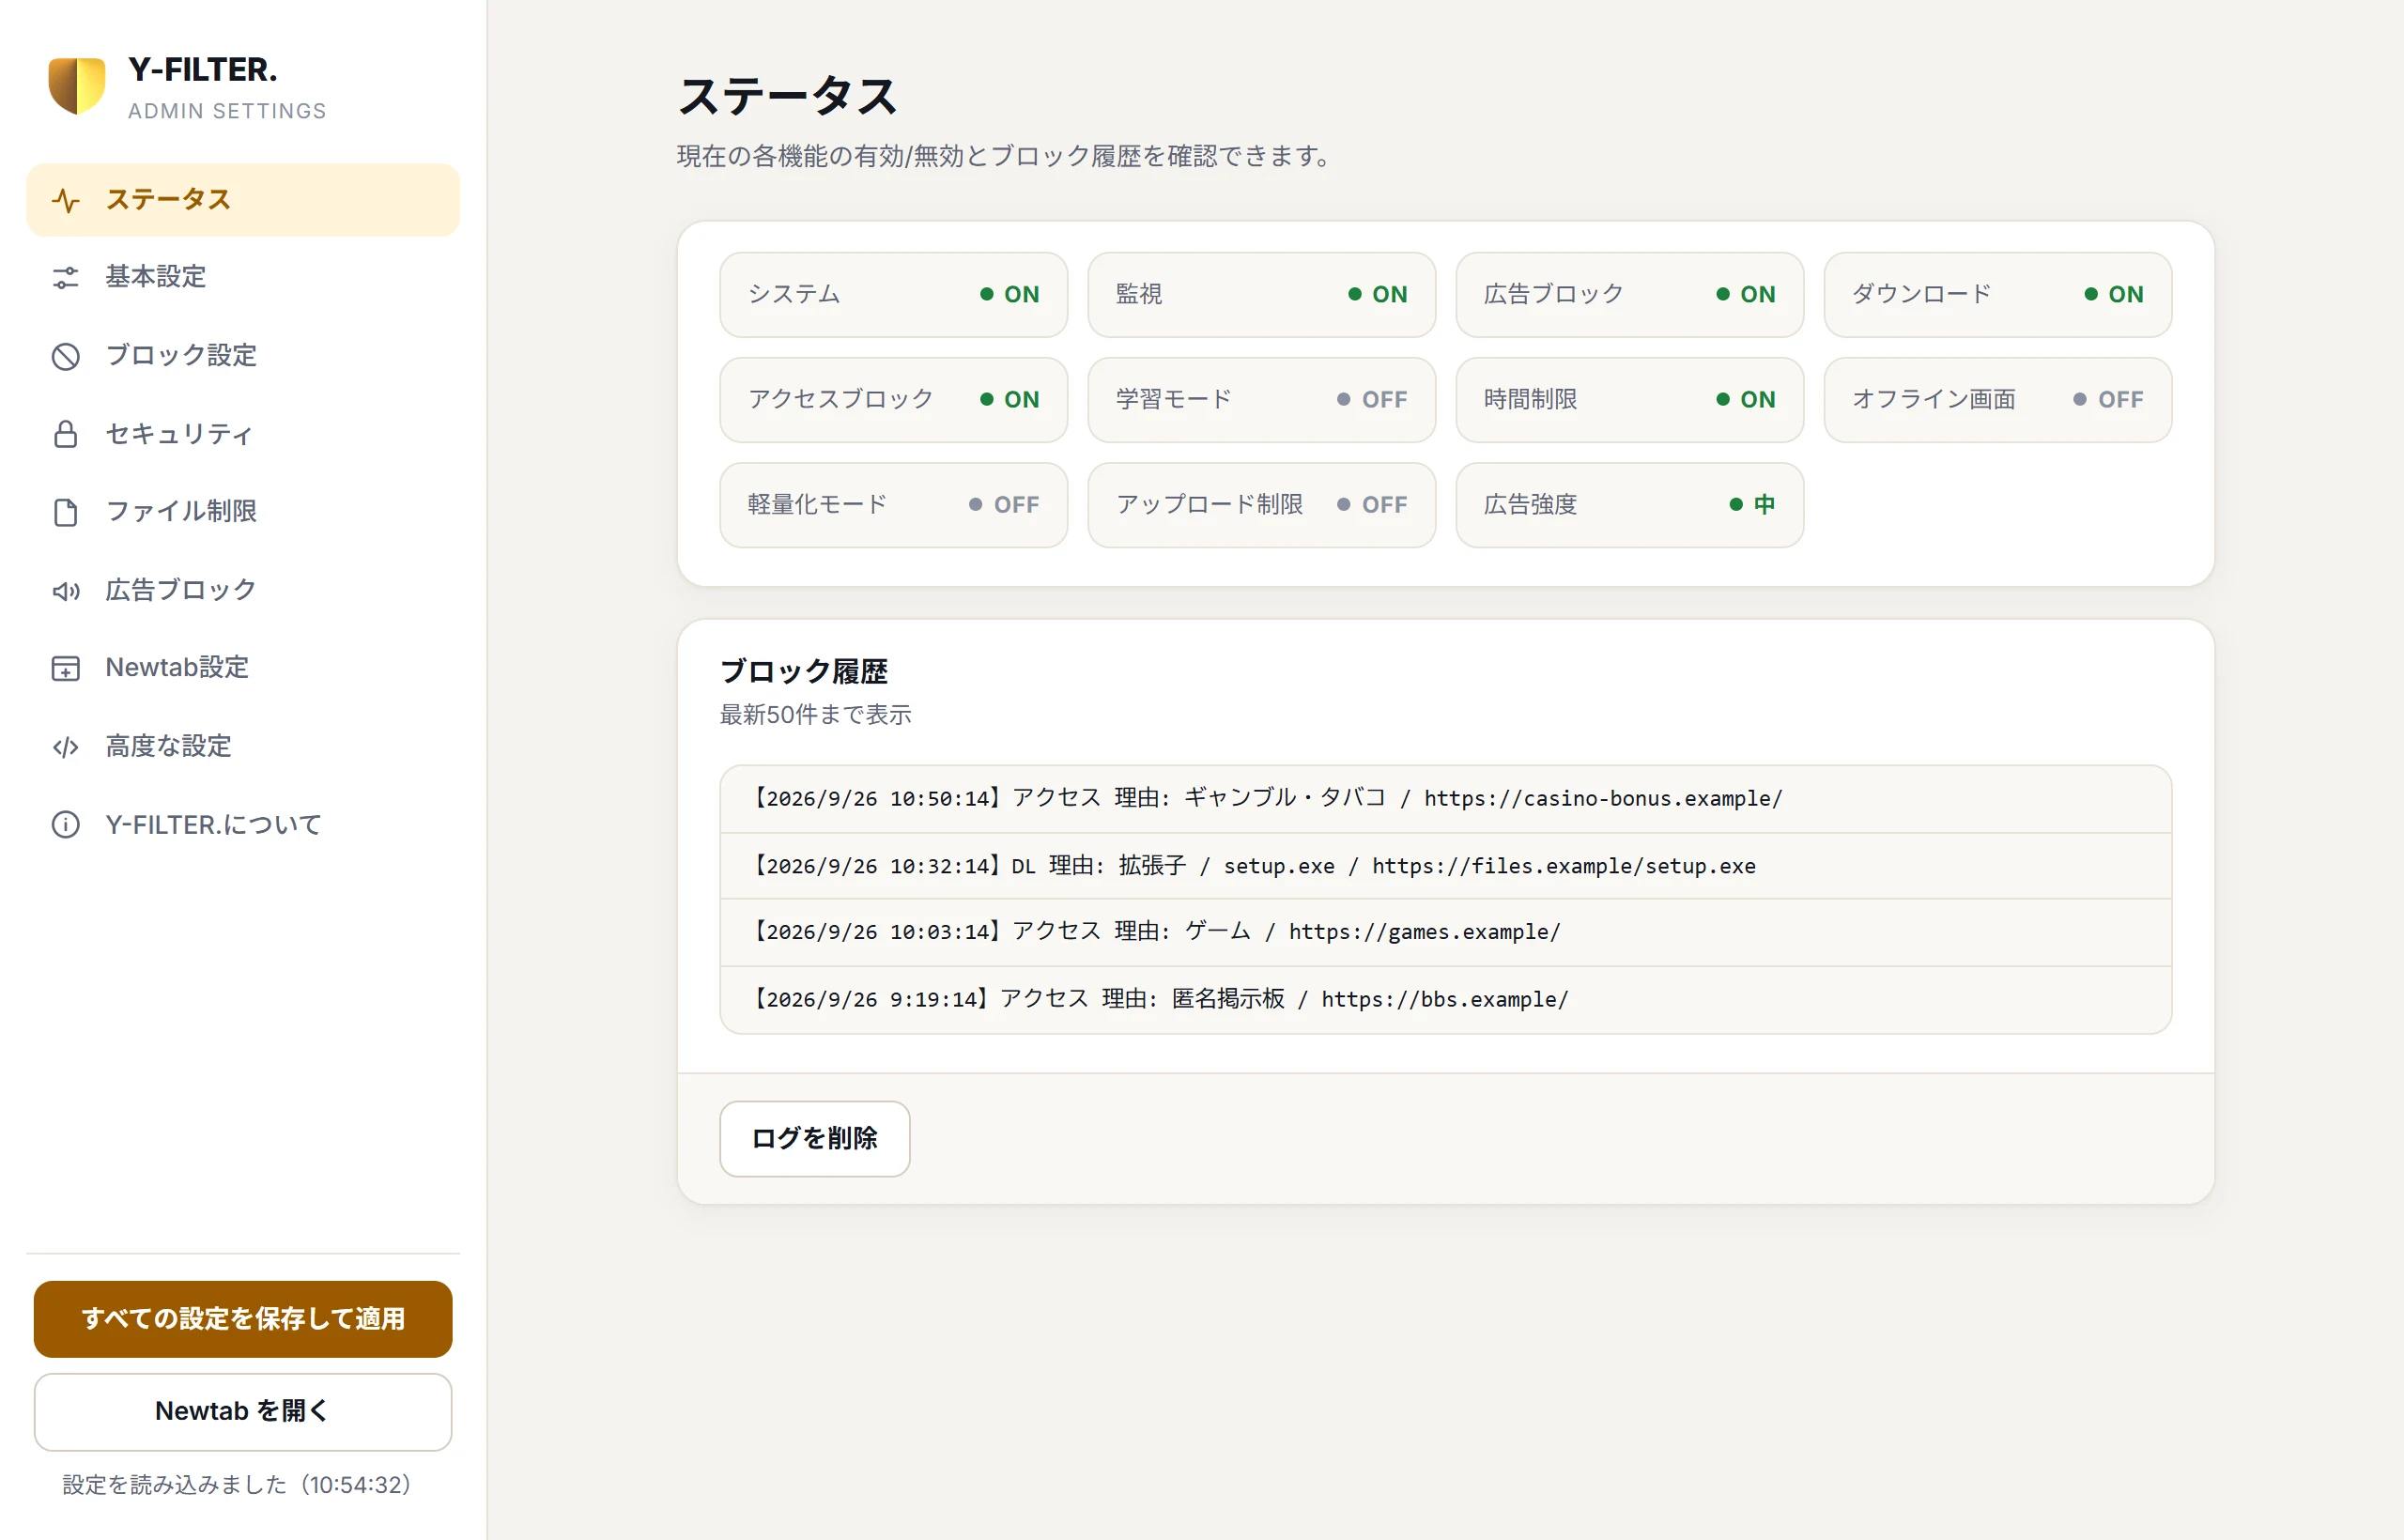Select ファイル制限 in sidebar
Viewport: 2404px width, 1540px height.
coord(243,512)
